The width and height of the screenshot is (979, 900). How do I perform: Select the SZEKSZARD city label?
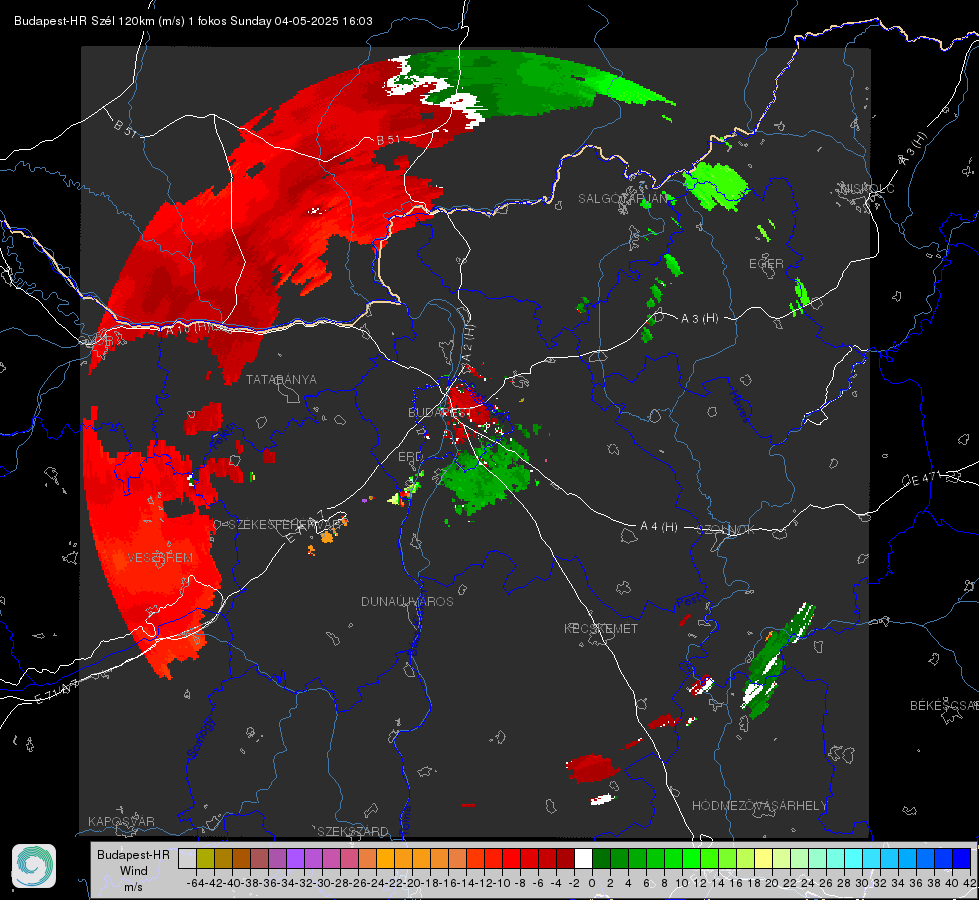tap(353, 831)
